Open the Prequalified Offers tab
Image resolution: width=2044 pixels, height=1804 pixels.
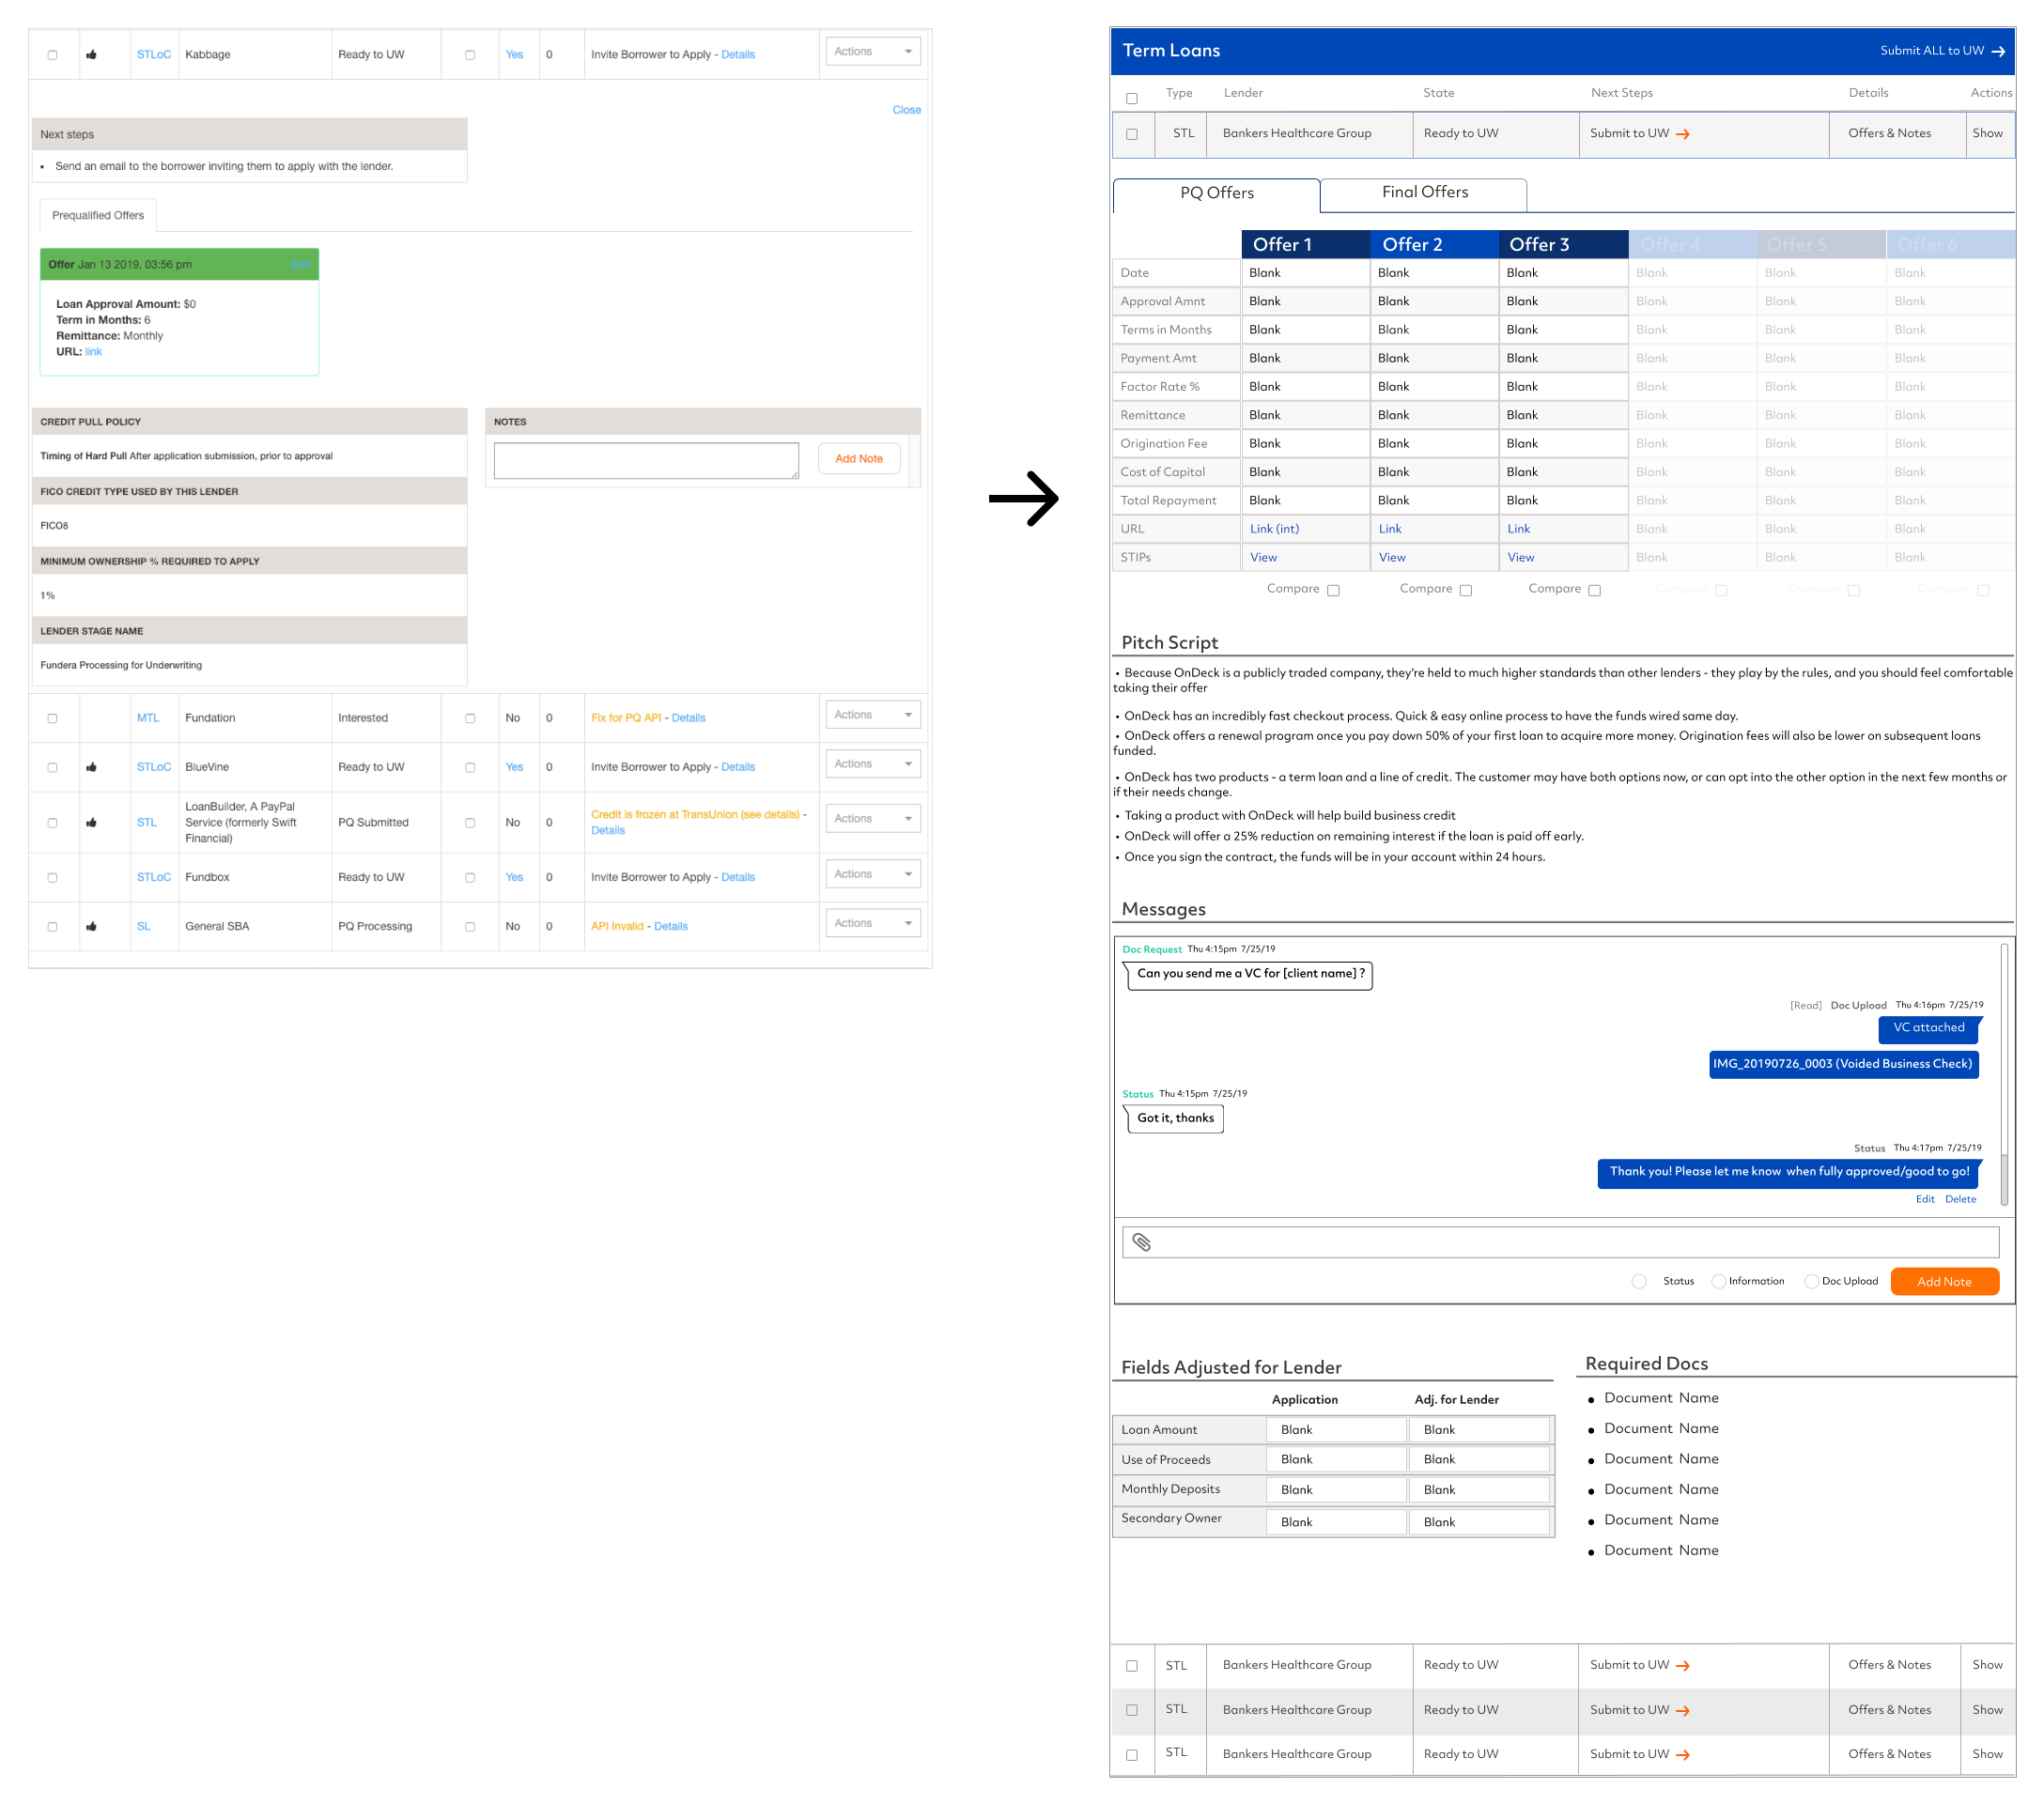click(98, 215)
